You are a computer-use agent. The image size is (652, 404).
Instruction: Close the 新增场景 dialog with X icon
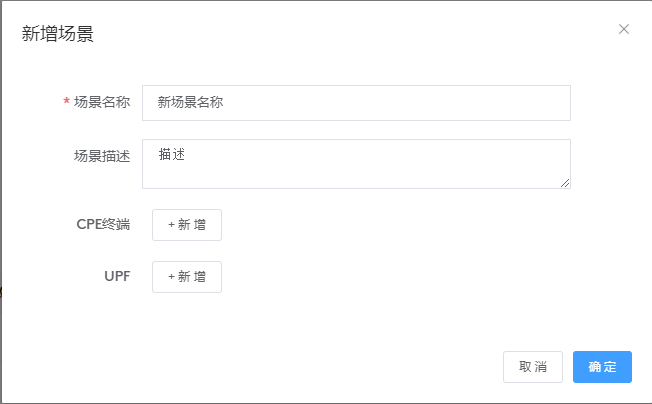click(x=624, y=29)
